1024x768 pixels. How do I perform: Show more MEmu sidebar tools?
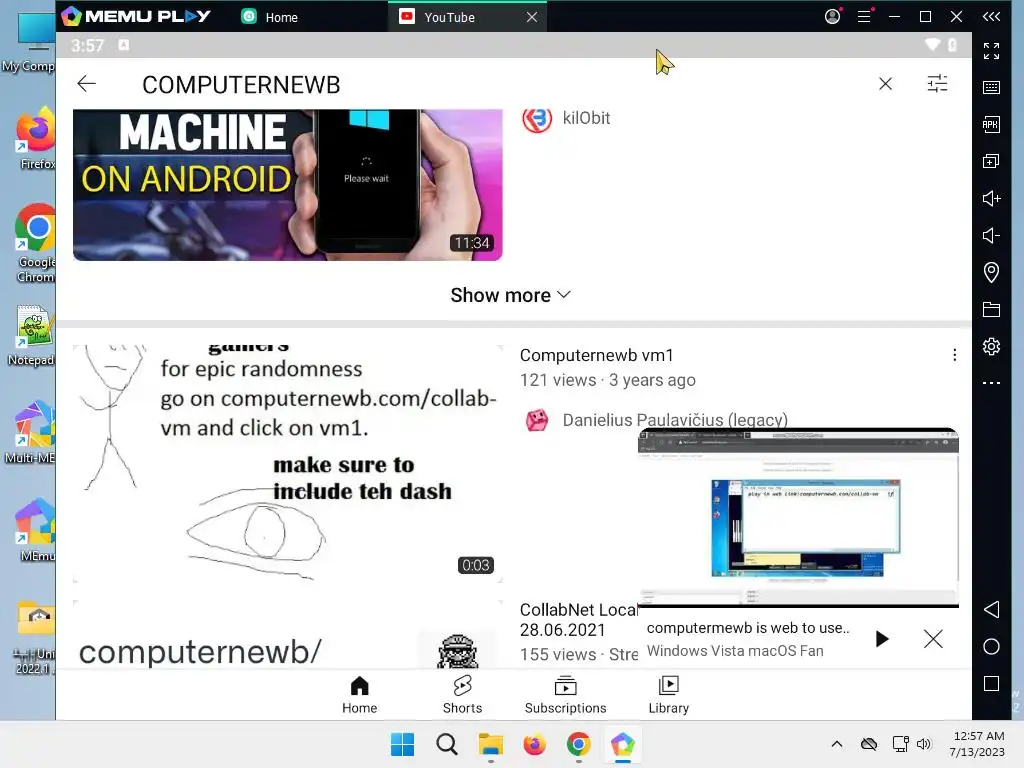point(991,383)
